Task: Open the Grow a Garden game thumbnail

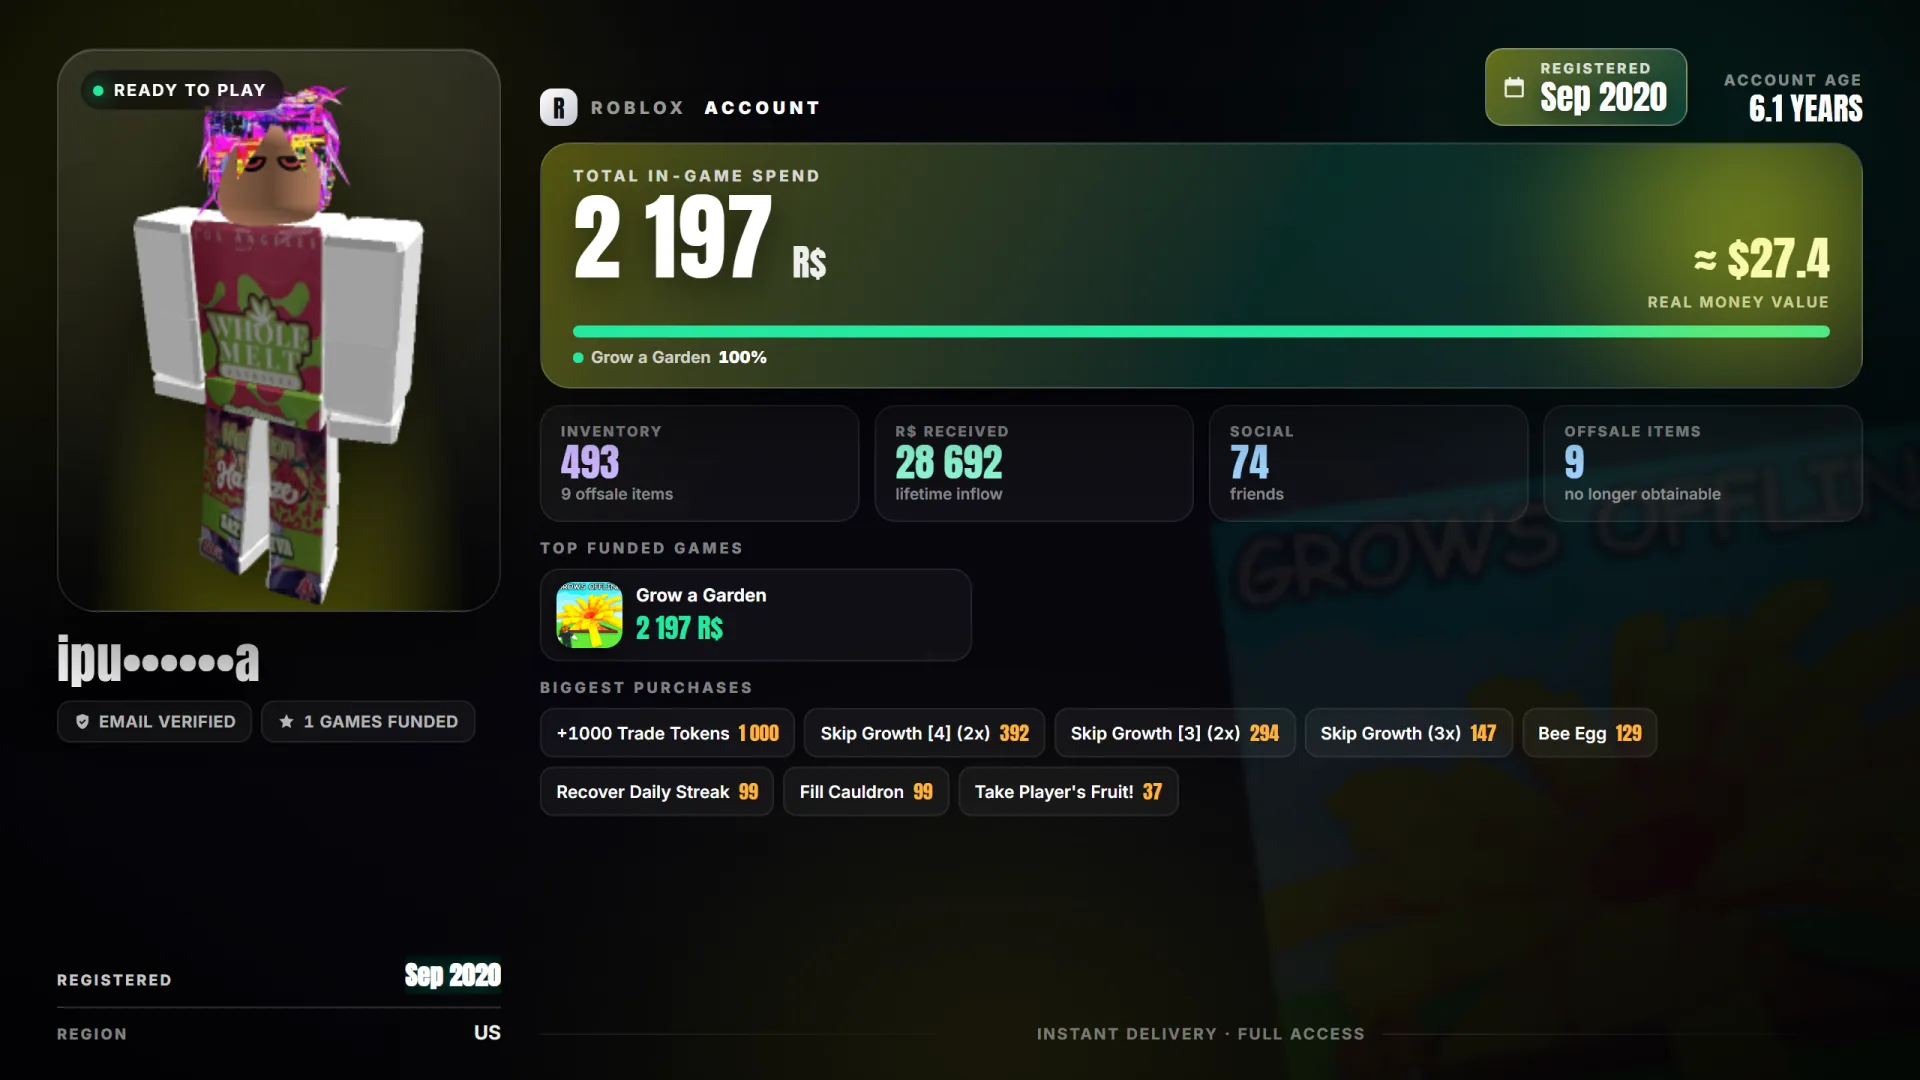Action: (x=589, y=615)
